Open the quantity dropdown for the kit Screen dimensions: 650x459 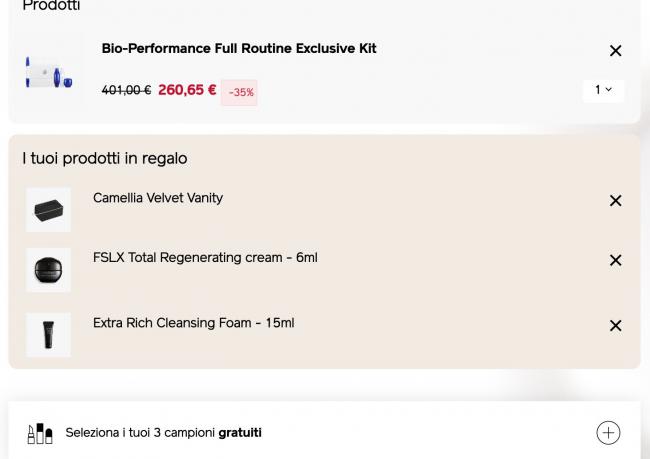point(603,90)
